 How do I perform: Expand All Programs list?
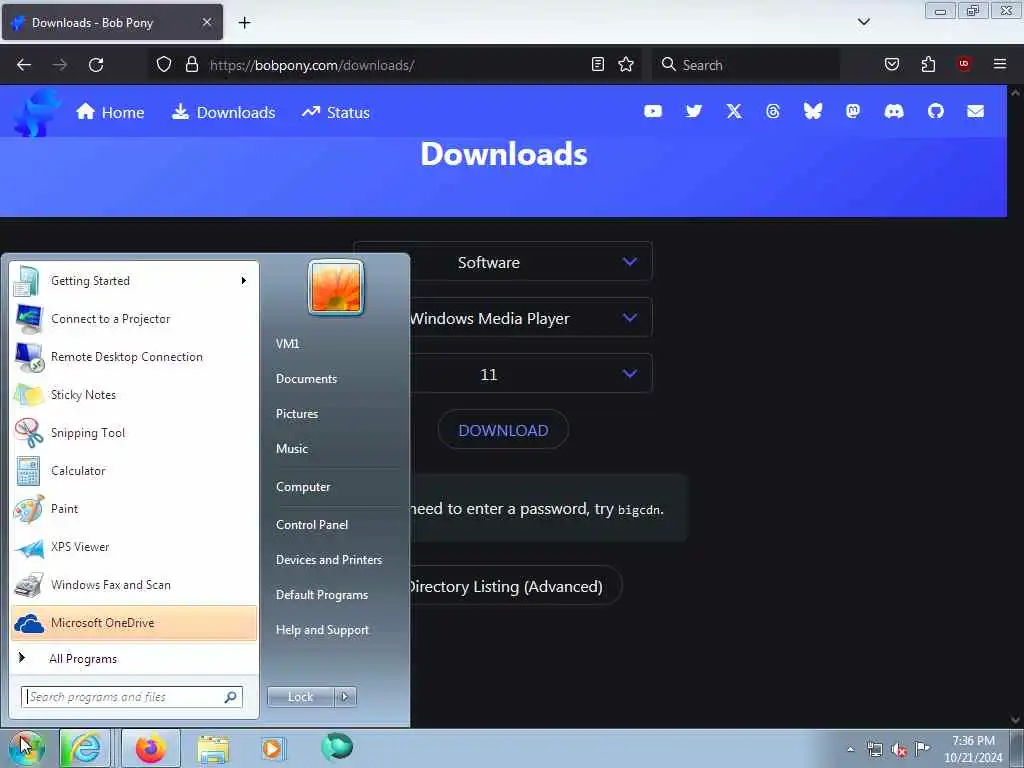83,658
